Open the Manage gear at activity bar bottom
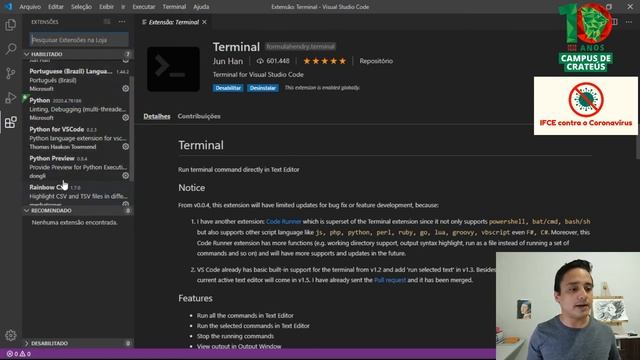Viewport: 640px width, 360px height. pos(11,335)
